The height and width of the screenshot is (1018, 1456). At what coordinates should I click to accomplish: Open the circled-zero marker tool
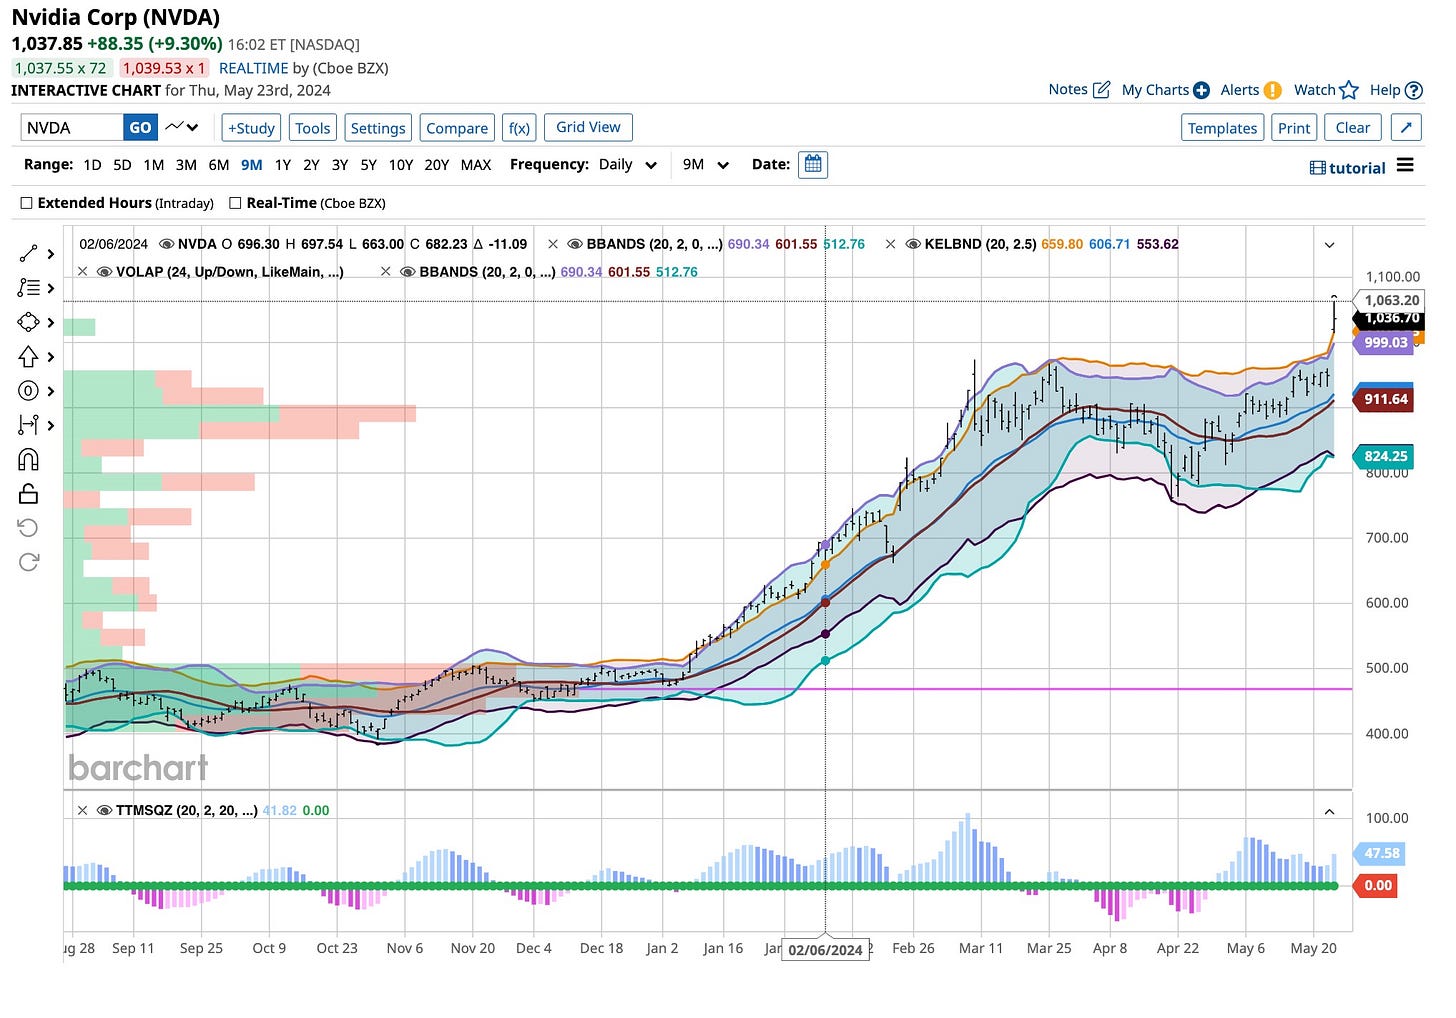coord(28,391)
